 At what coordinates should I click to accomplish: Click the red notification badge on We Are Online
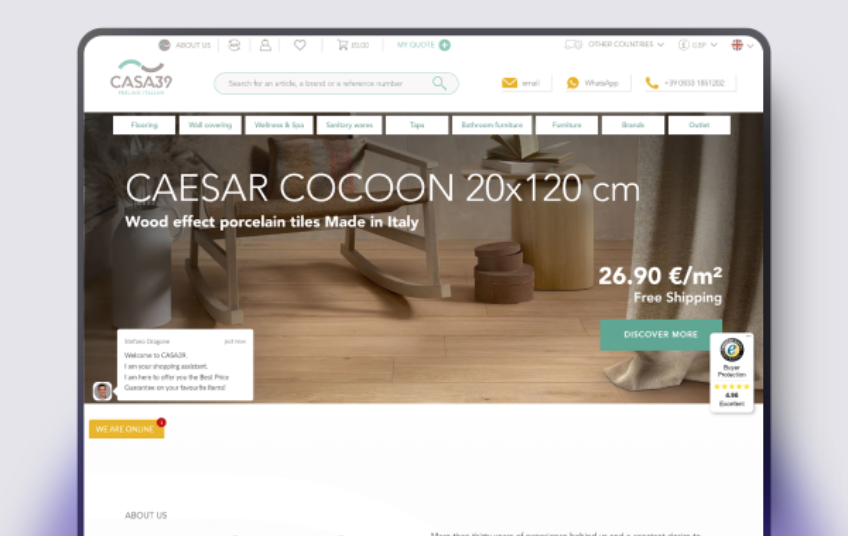coord(161,422)
